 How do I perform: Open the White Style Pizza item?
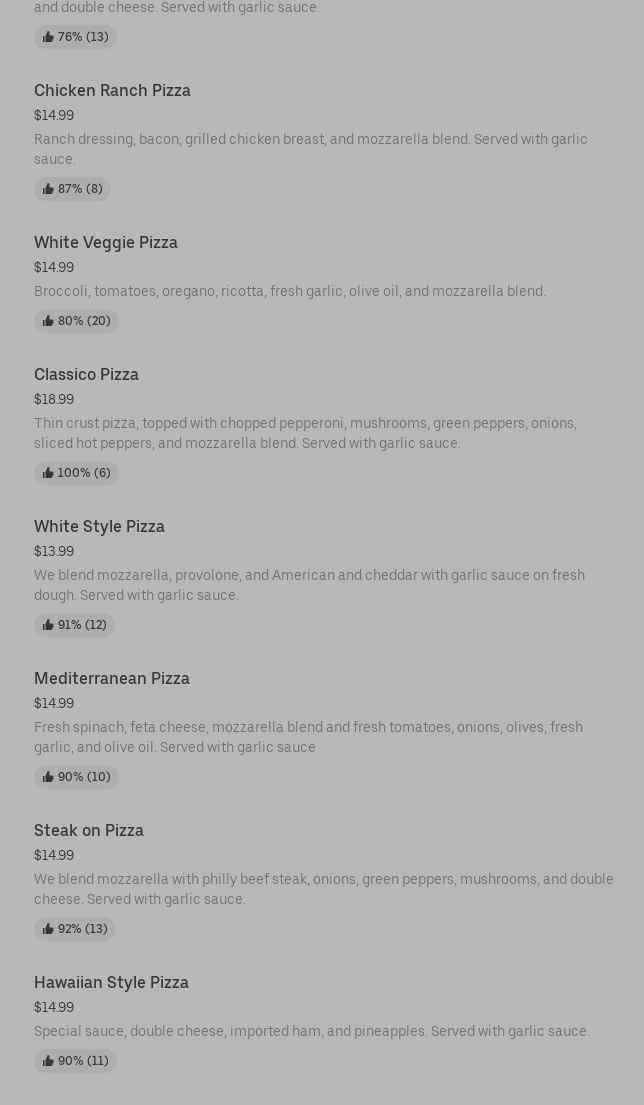(x=99, y=526)
